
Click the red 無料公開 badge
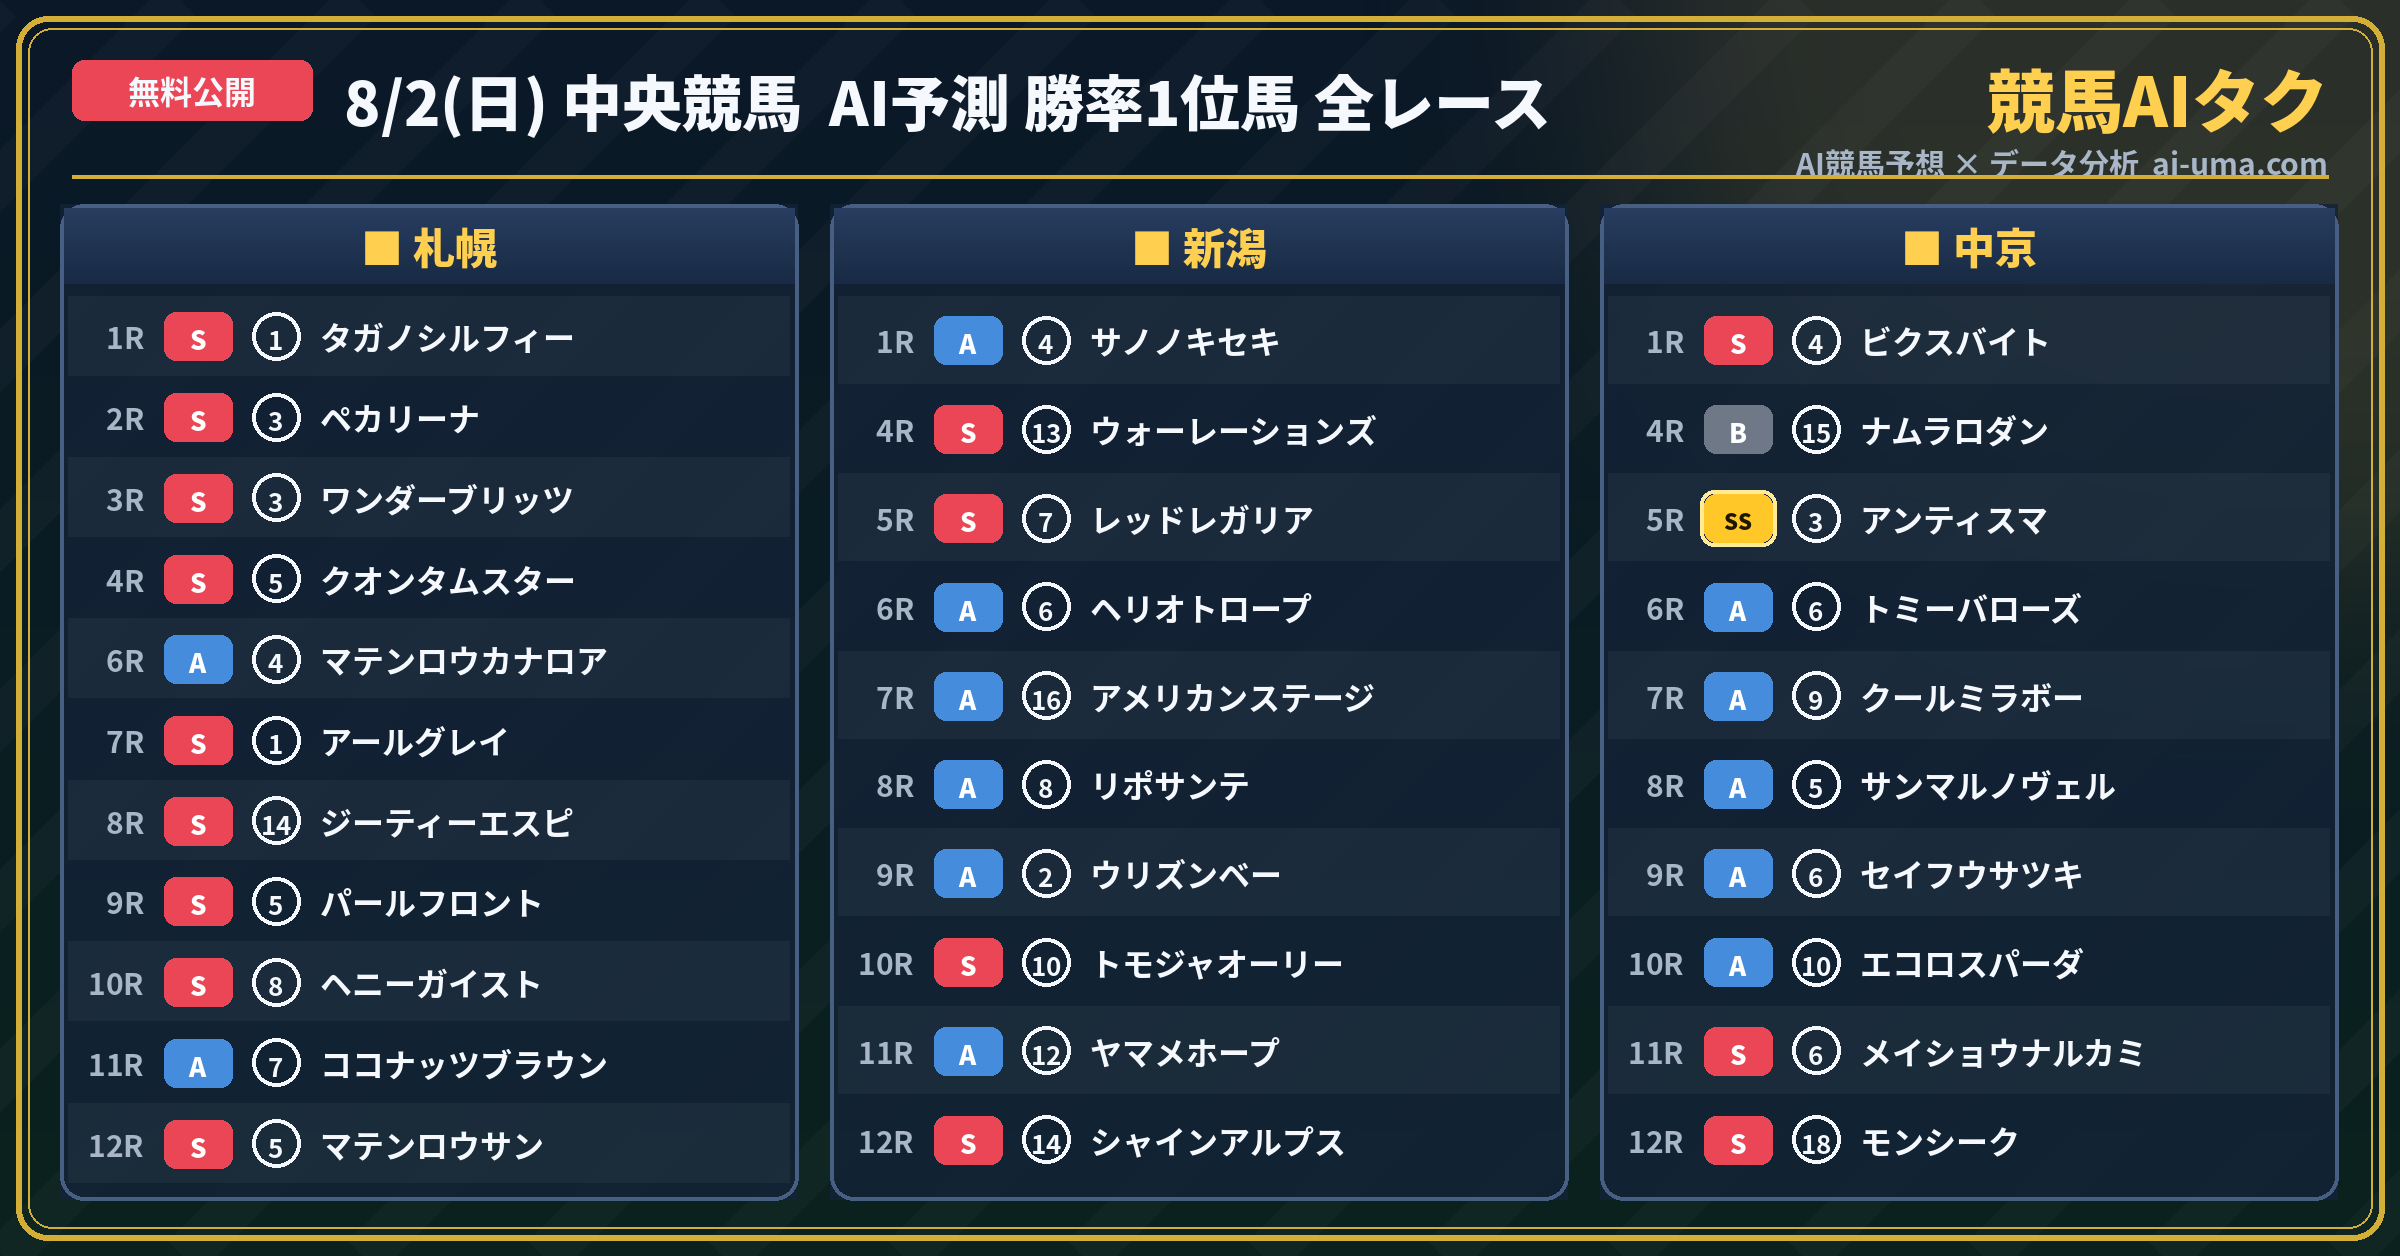192,92
